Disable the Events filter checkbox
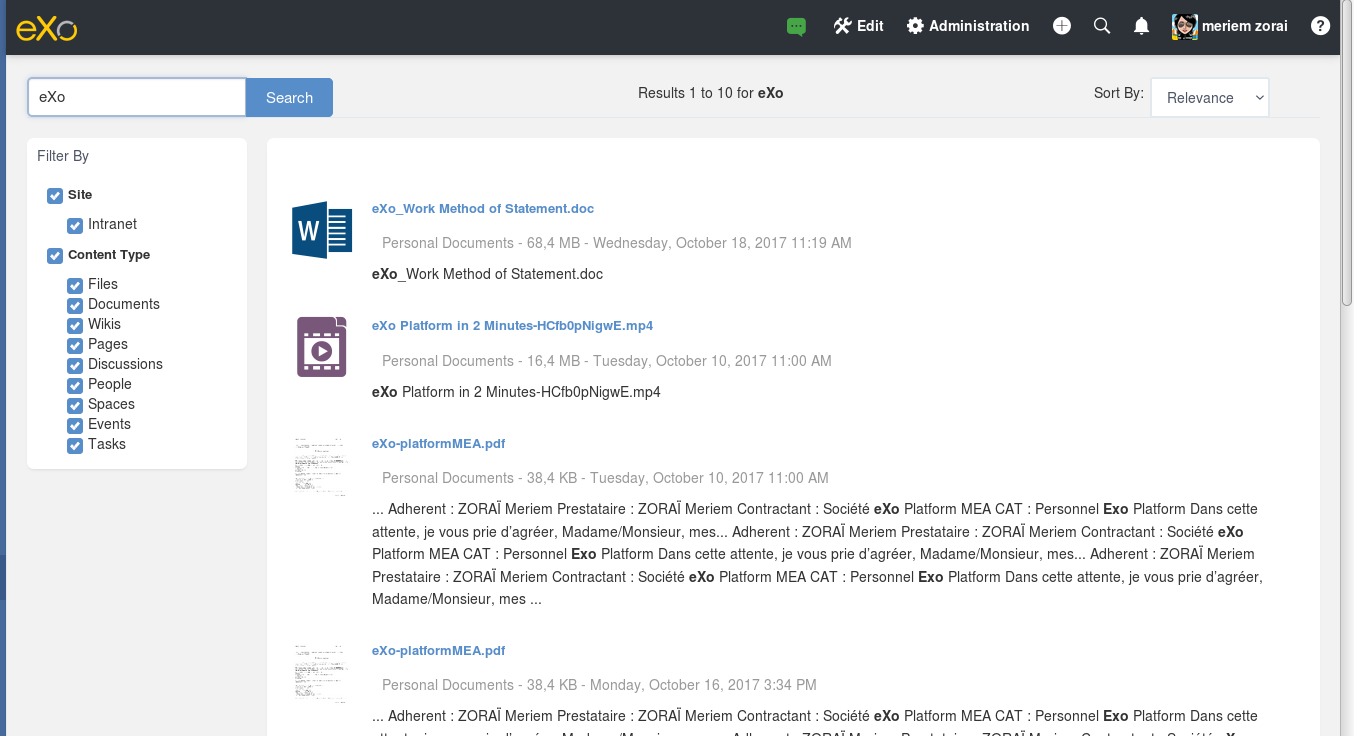 [75, 426]
